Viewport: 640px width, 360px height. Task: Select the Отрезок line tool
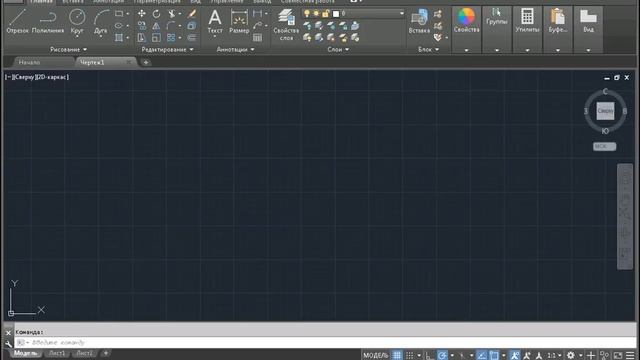pos(18,21)
